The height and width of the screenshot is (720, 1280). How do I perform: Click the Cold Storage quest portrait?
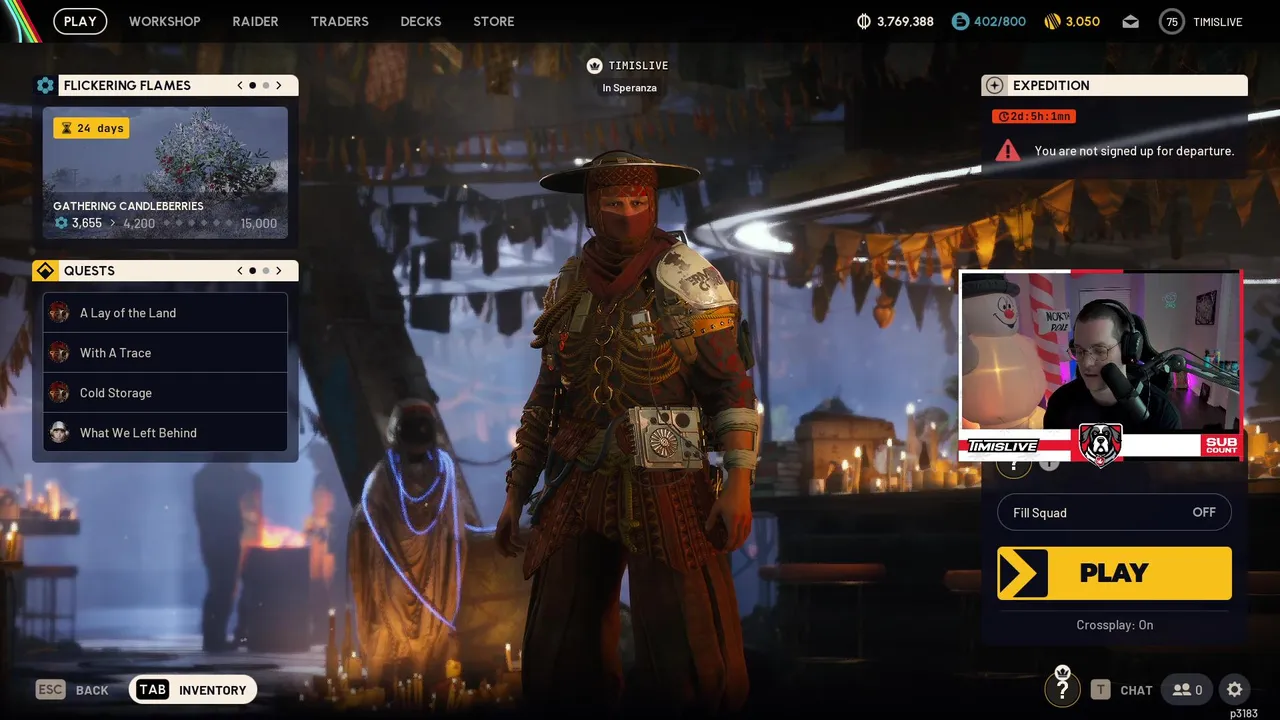click(x=59, y=392)
